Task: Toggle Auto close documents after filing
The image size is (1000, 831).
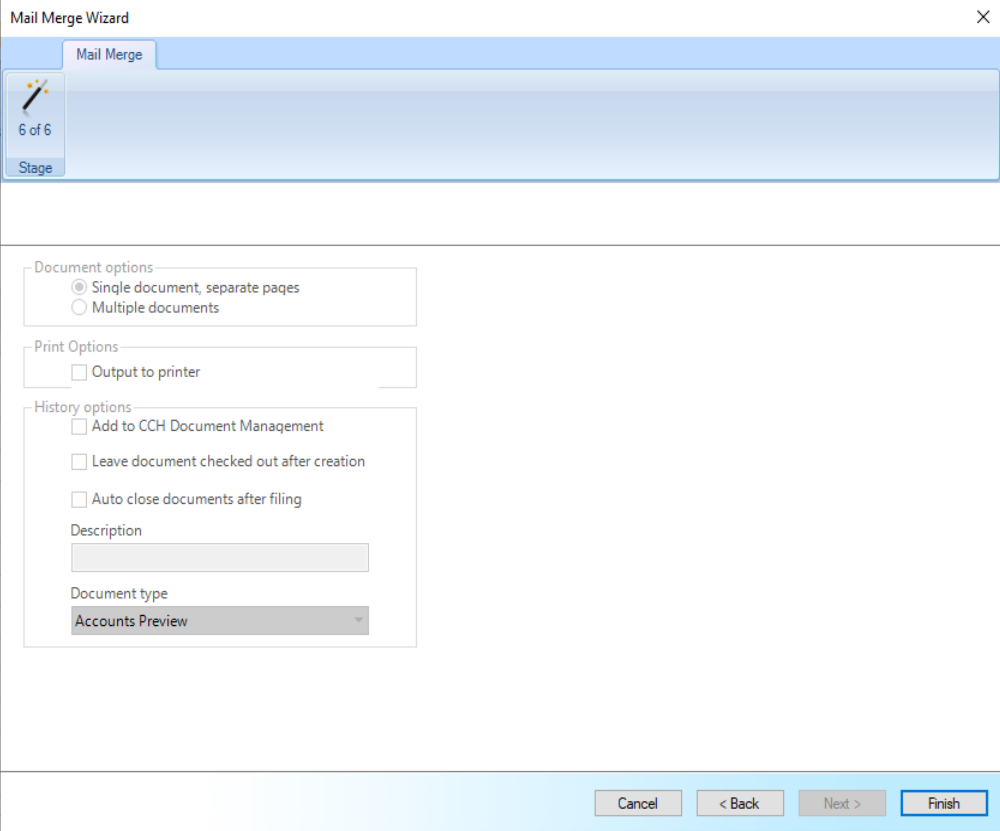Action: click(79, 499)
